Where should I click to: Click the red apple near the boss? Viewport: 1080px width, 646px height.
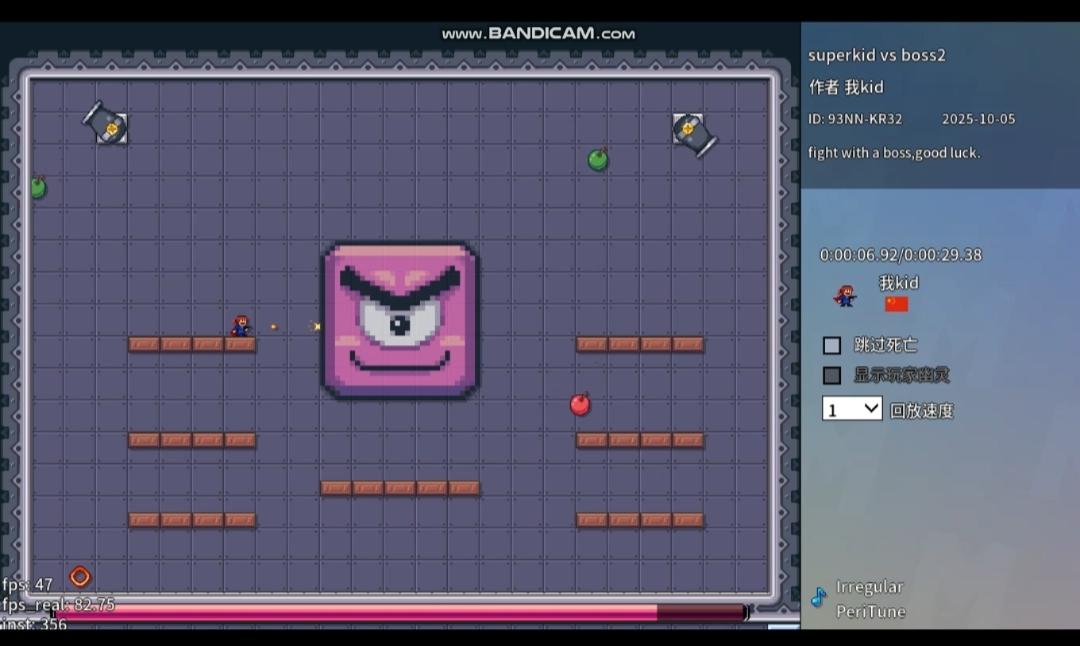click(580, 404)
